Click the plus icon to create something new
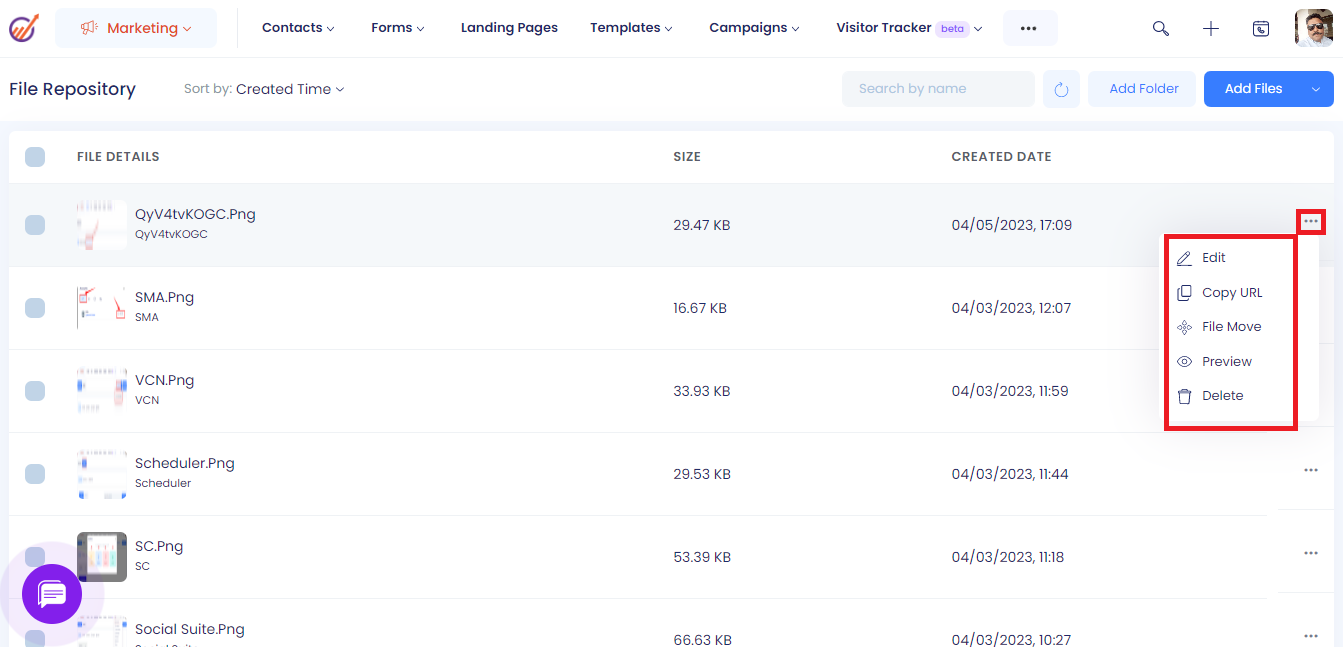Image resolution: width=1343 pixels, height=647 pixels. [x=1210, y=28]
